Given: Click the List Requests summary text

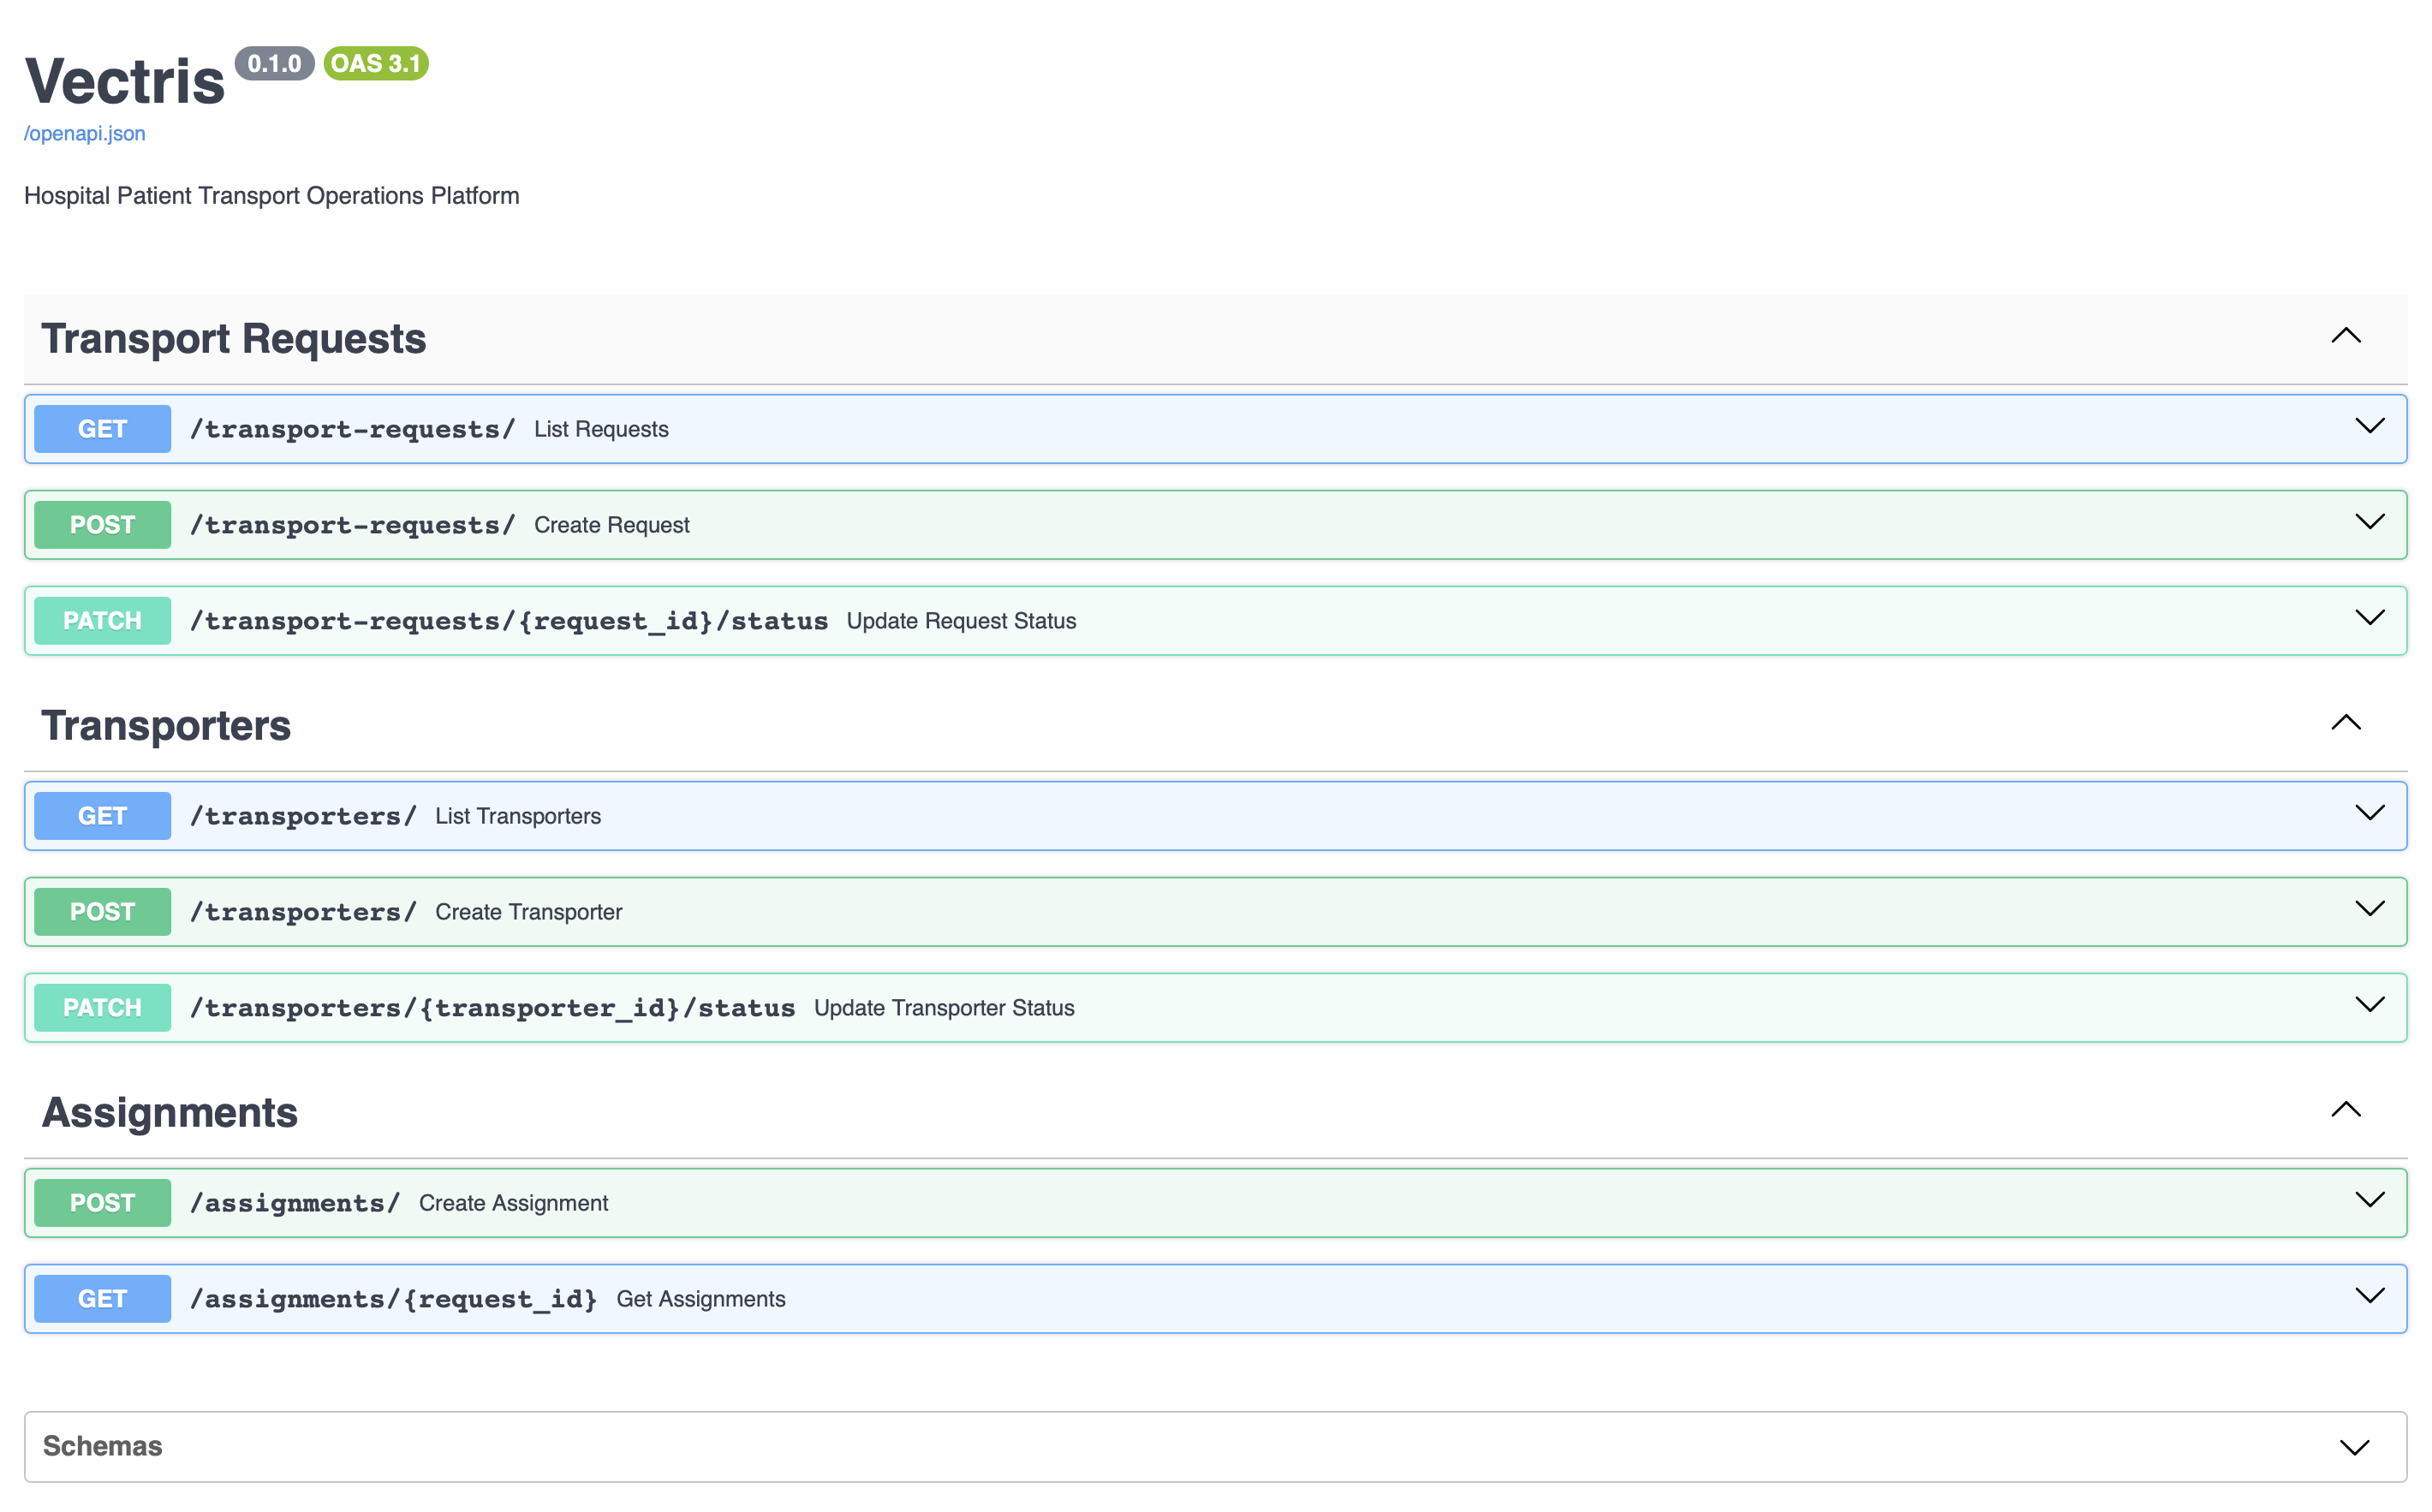Looking at the screenshot, I should 601,429.
